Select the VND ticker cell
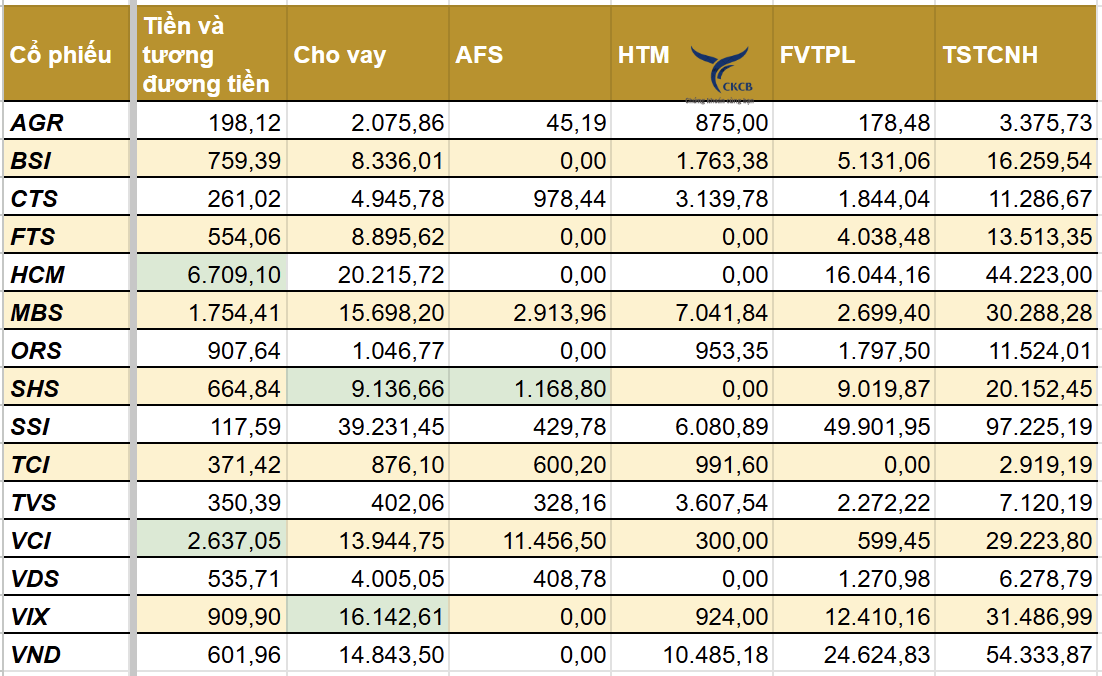The height and width of the screenshot is (676, 1102). point(38,655)
